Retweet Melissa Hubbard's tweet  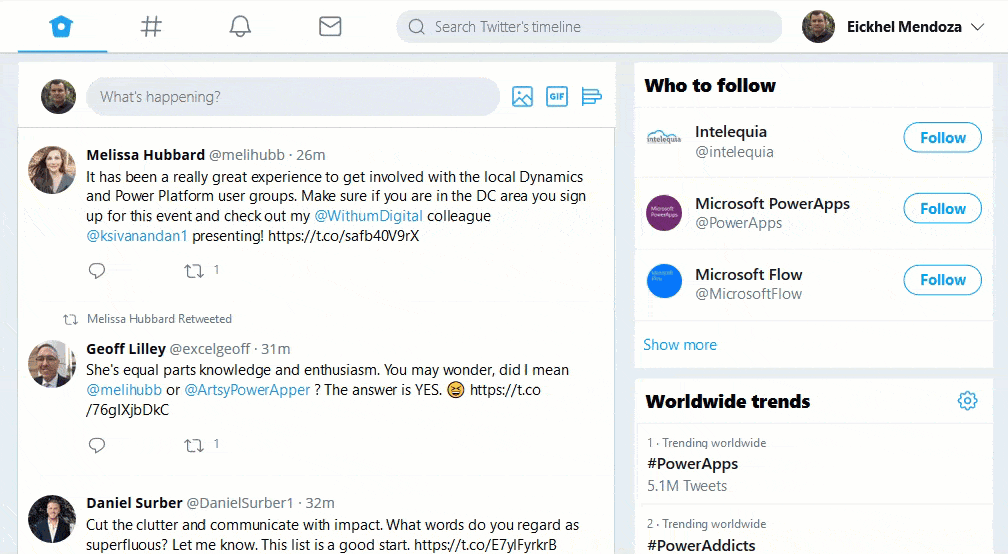(194, 271)
